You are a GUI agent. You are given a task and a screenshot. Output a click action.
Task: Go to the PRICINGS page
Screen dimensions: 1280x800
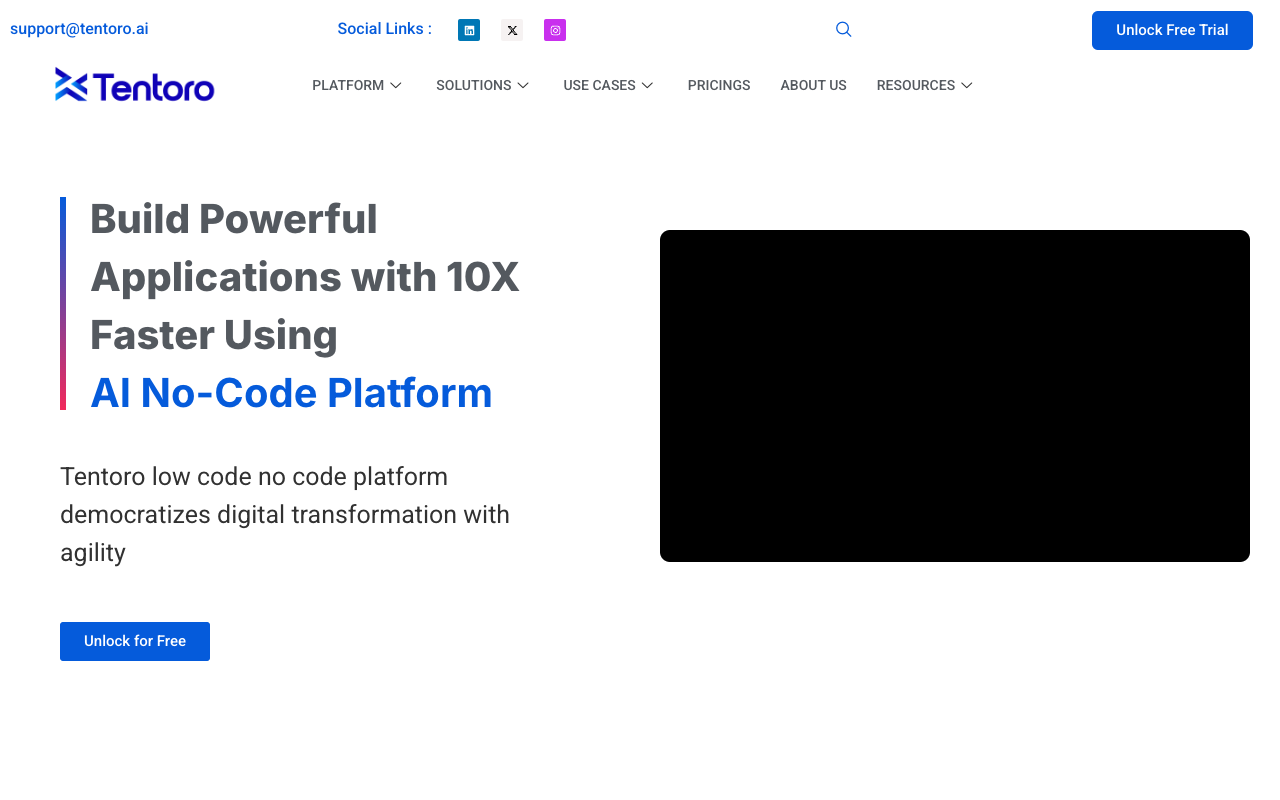(x=719, y=86)
